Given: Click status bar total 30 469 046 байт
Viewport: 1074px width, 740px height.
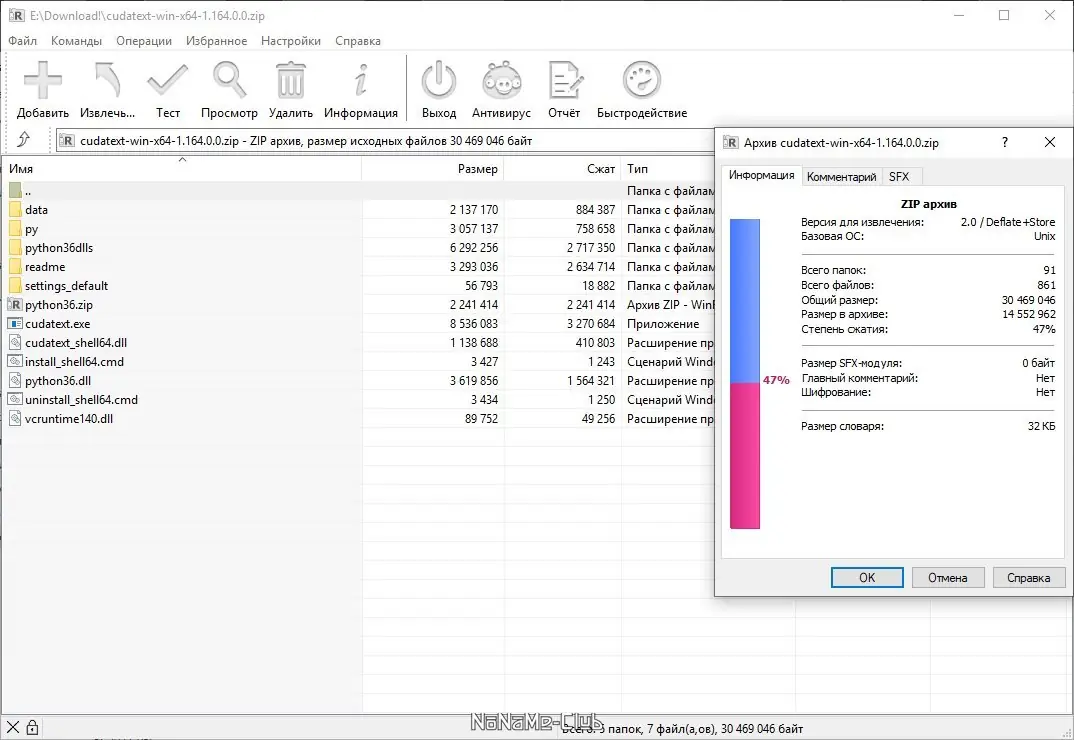Looking at the screenshot, I should coord(762,728).
